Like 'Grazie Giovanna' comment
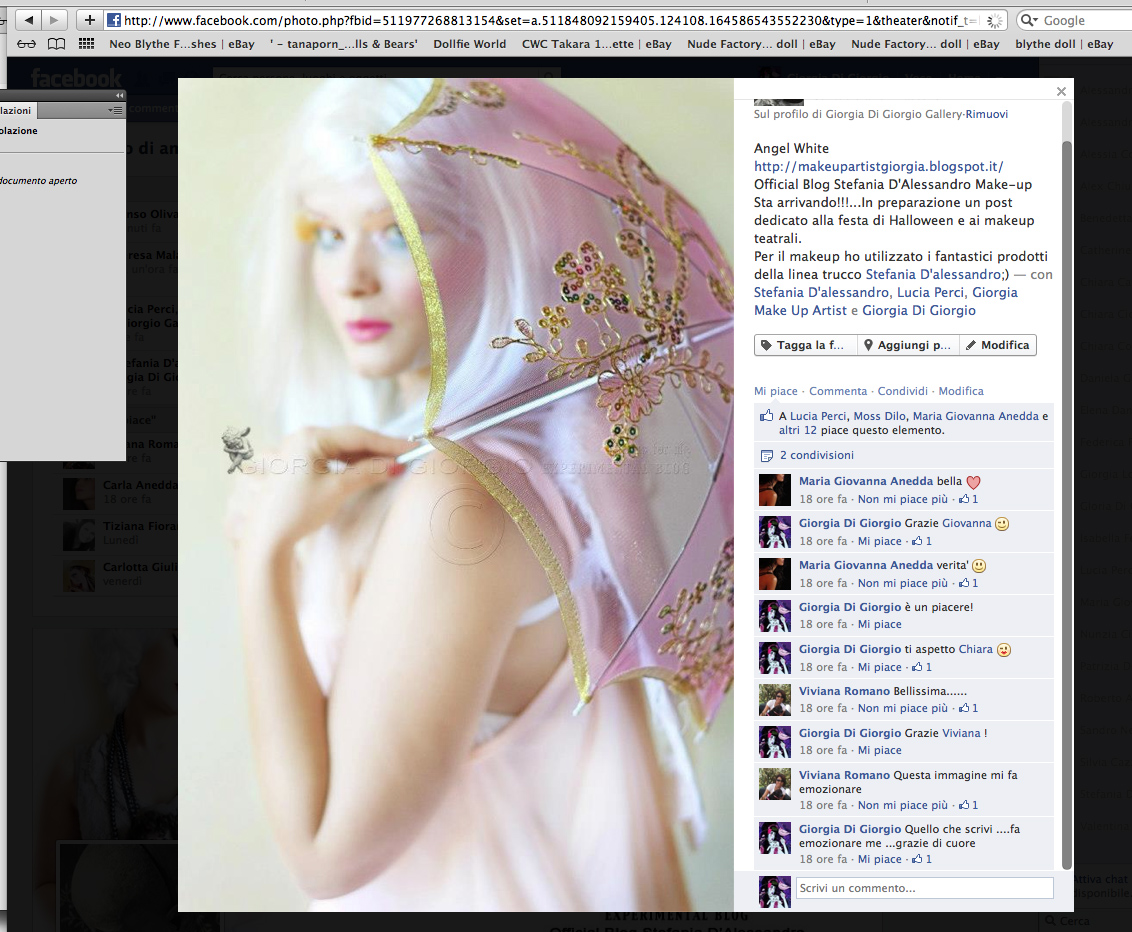 [x=879, y=541]
